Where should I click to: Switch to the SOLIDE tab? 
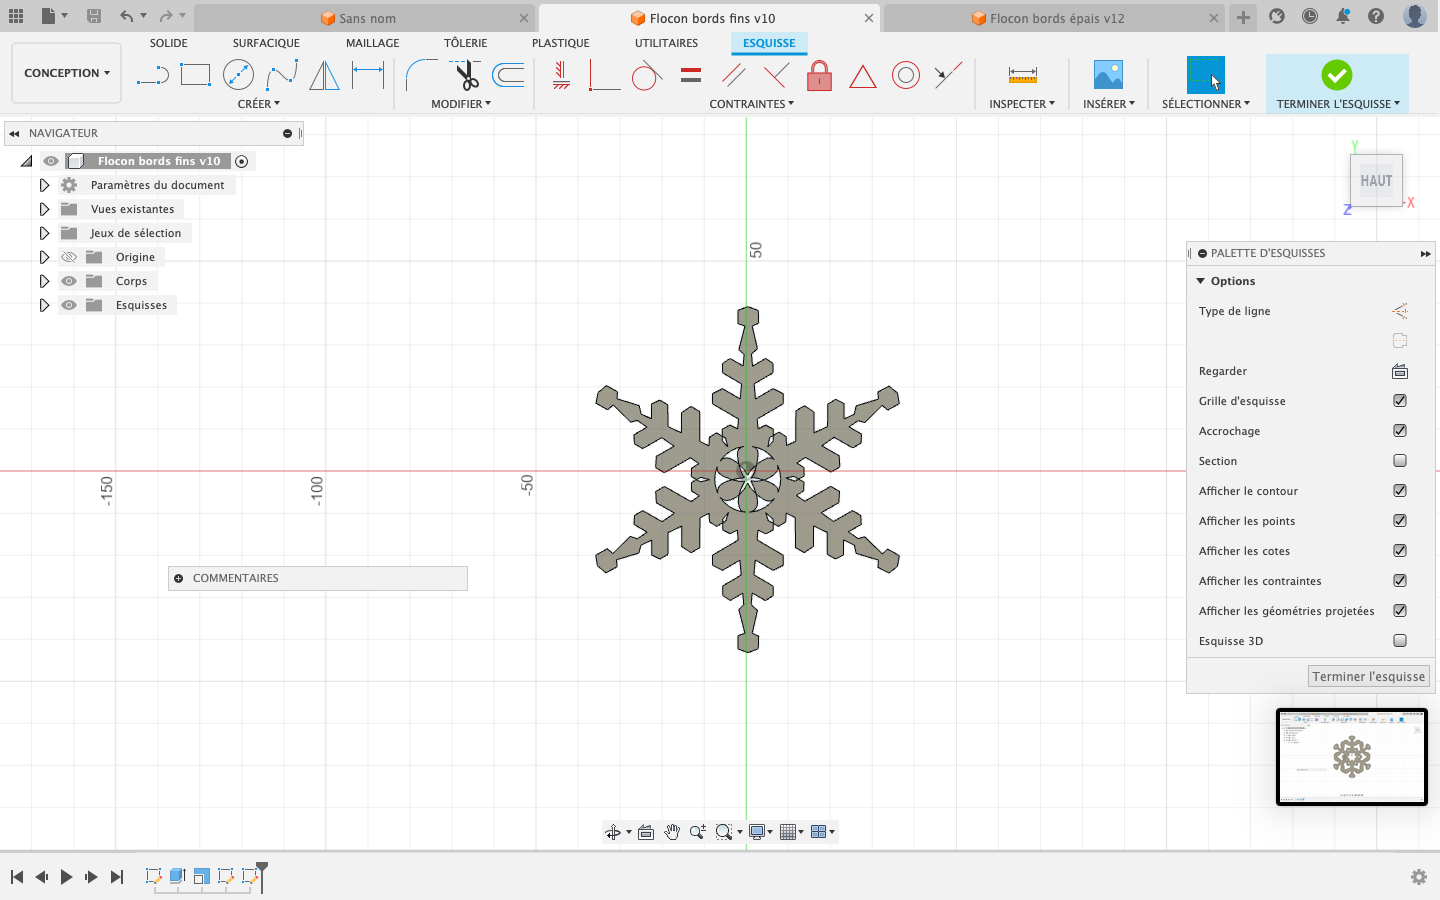click(169, 43)
